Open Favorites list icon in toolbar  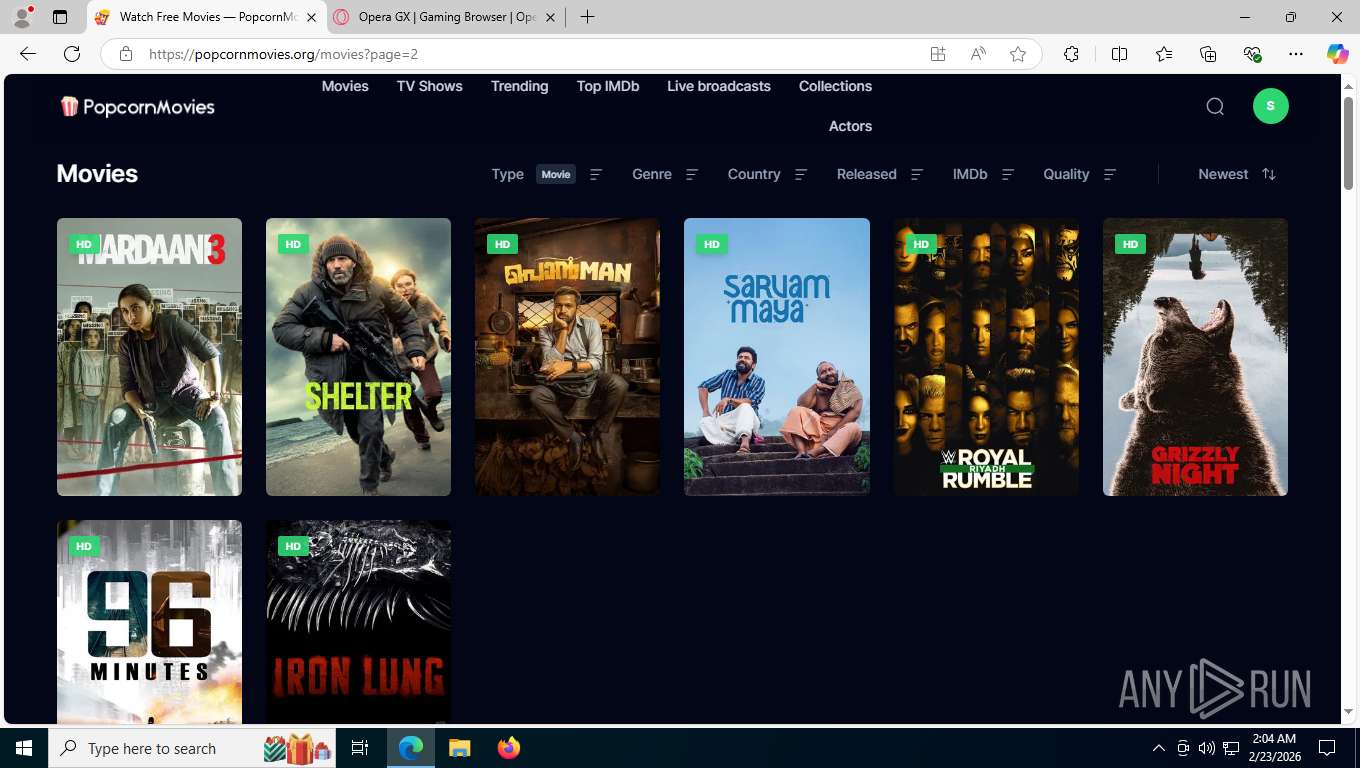[x=1164, y=54]
